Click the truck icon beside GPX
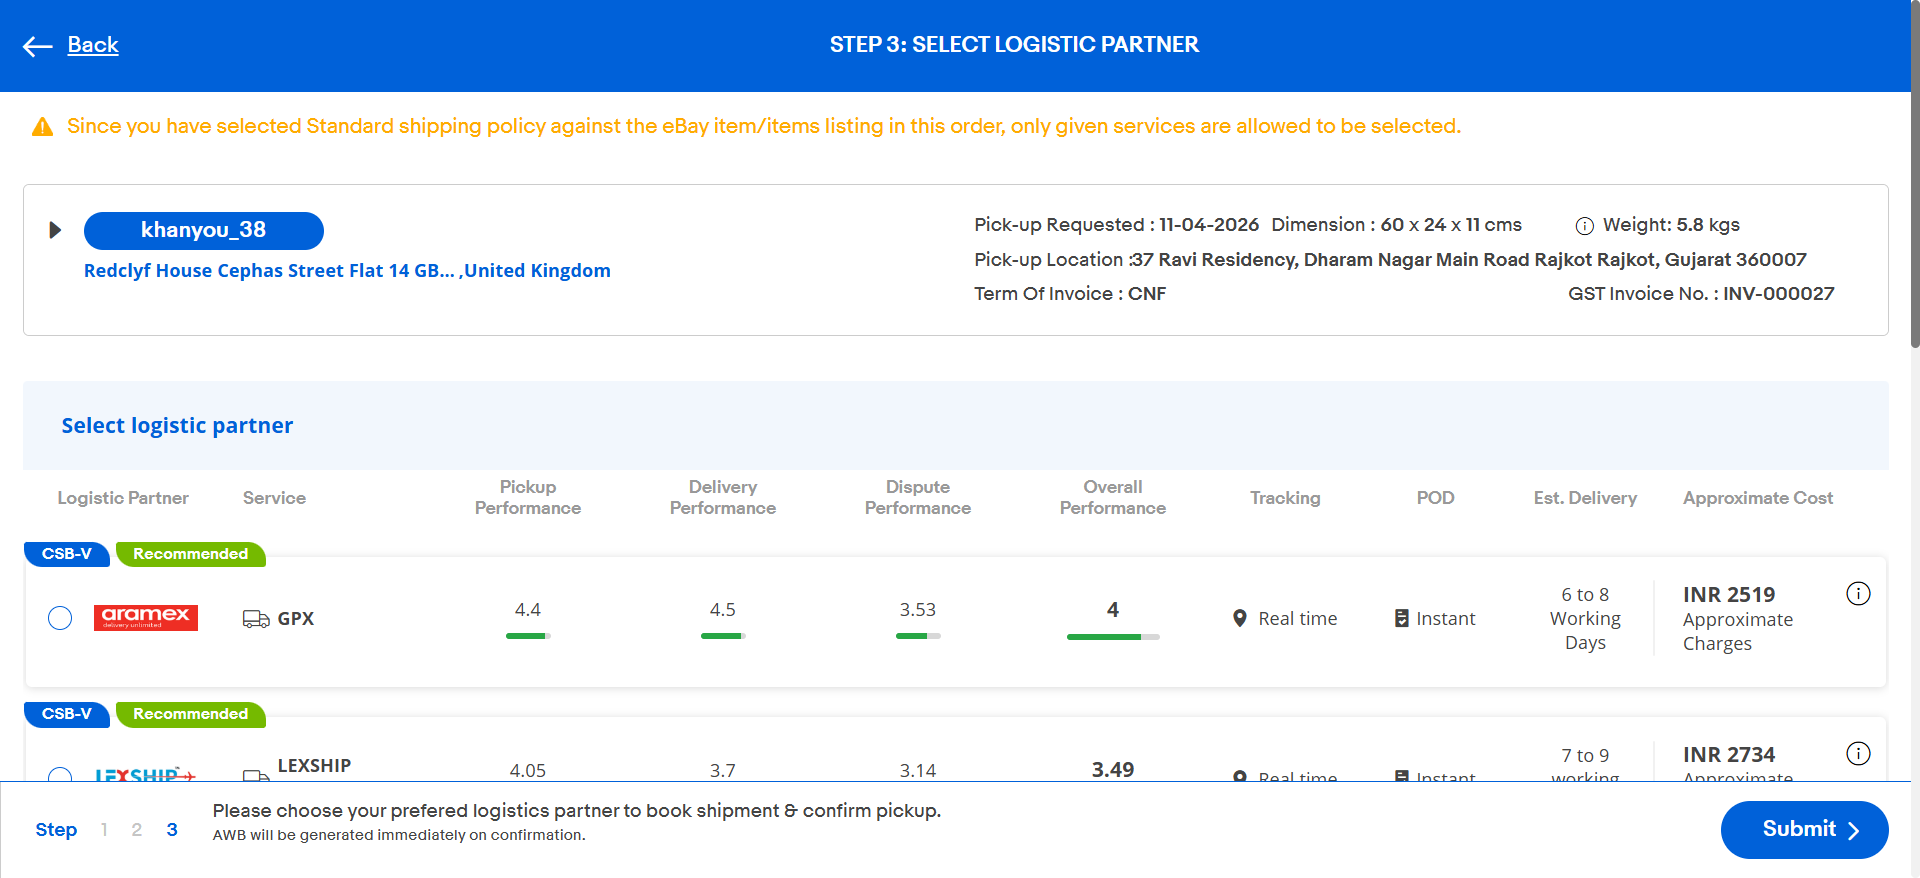The width and height of the screenshot is (1920, 878). 256,619
